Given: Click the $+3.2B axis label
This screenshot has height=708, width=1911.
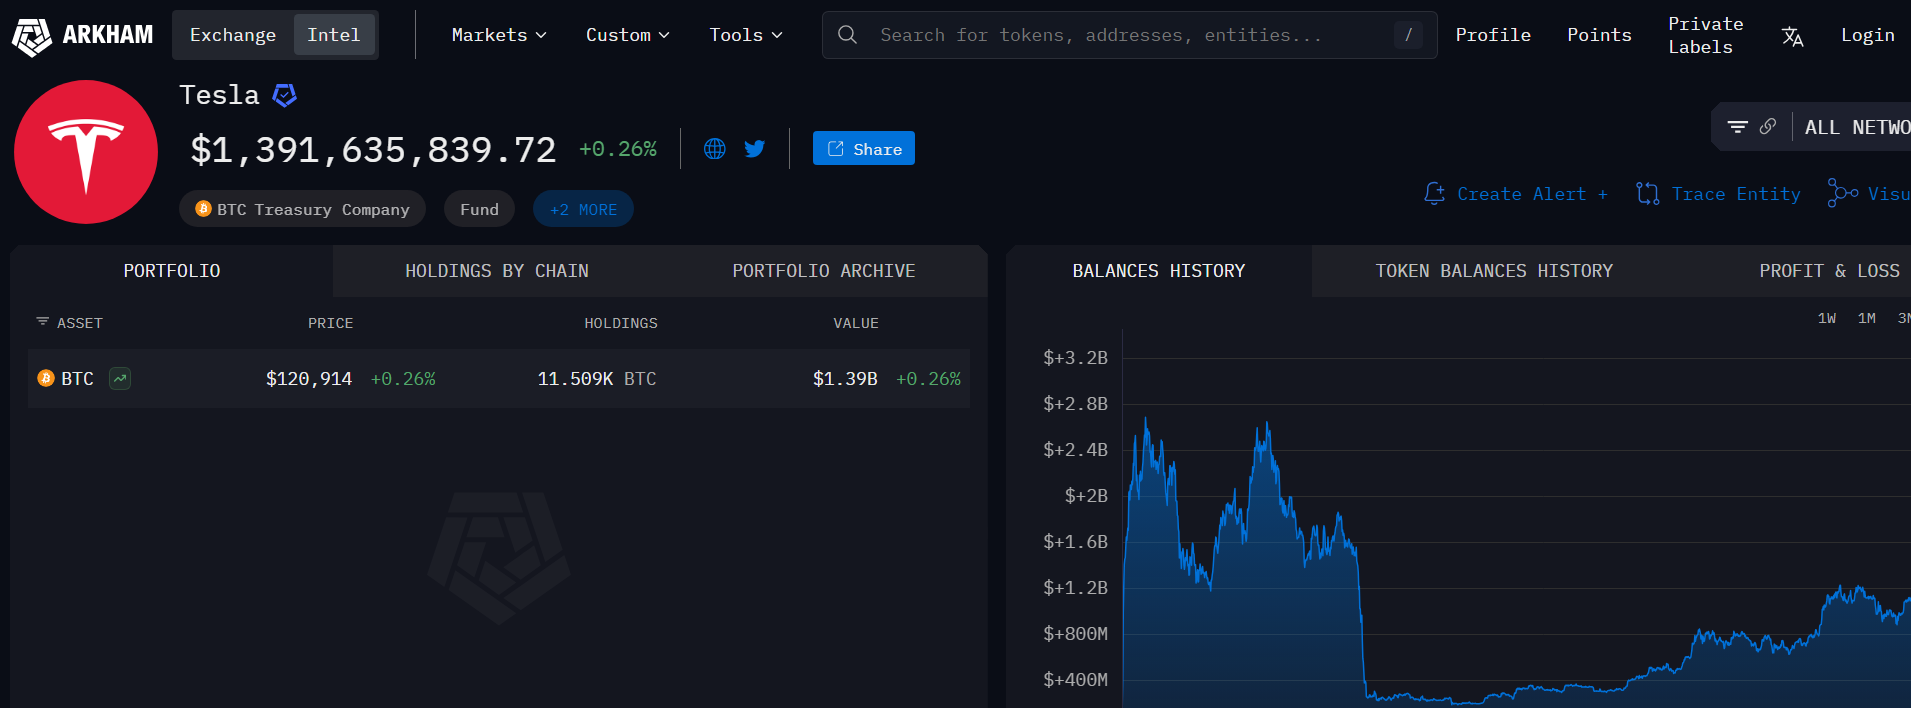Looking at the screenshot, I should pyautogui.click(x=1075, y=358).
